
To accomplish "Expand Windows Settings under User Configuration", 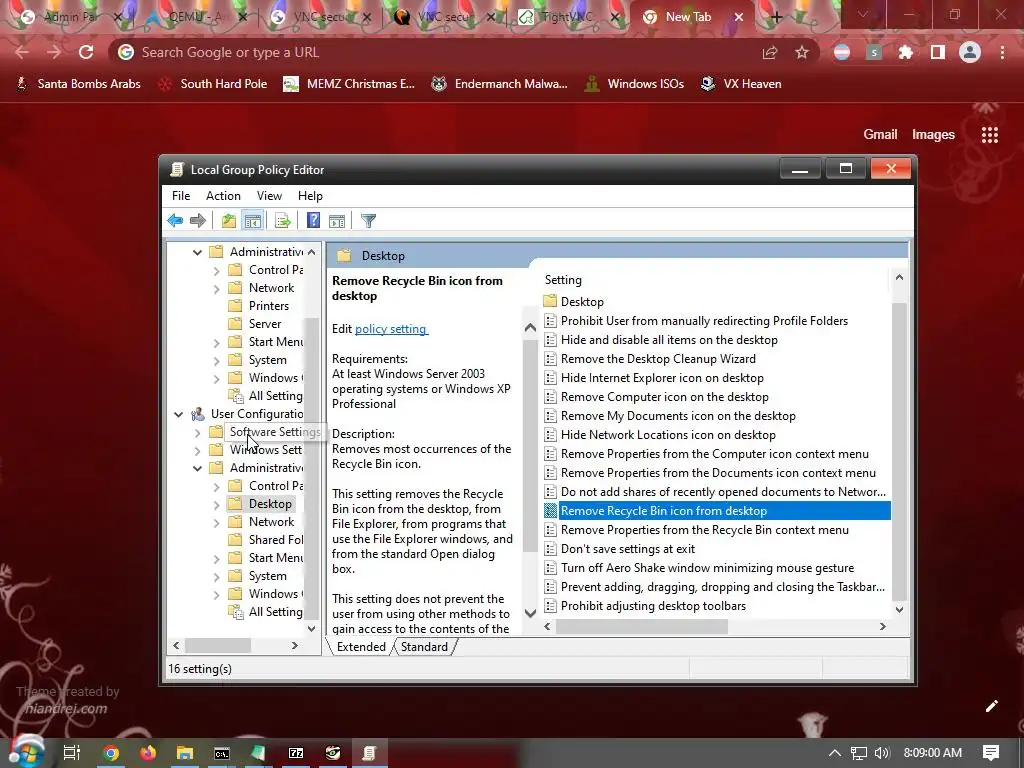I will tap(197, 450).
